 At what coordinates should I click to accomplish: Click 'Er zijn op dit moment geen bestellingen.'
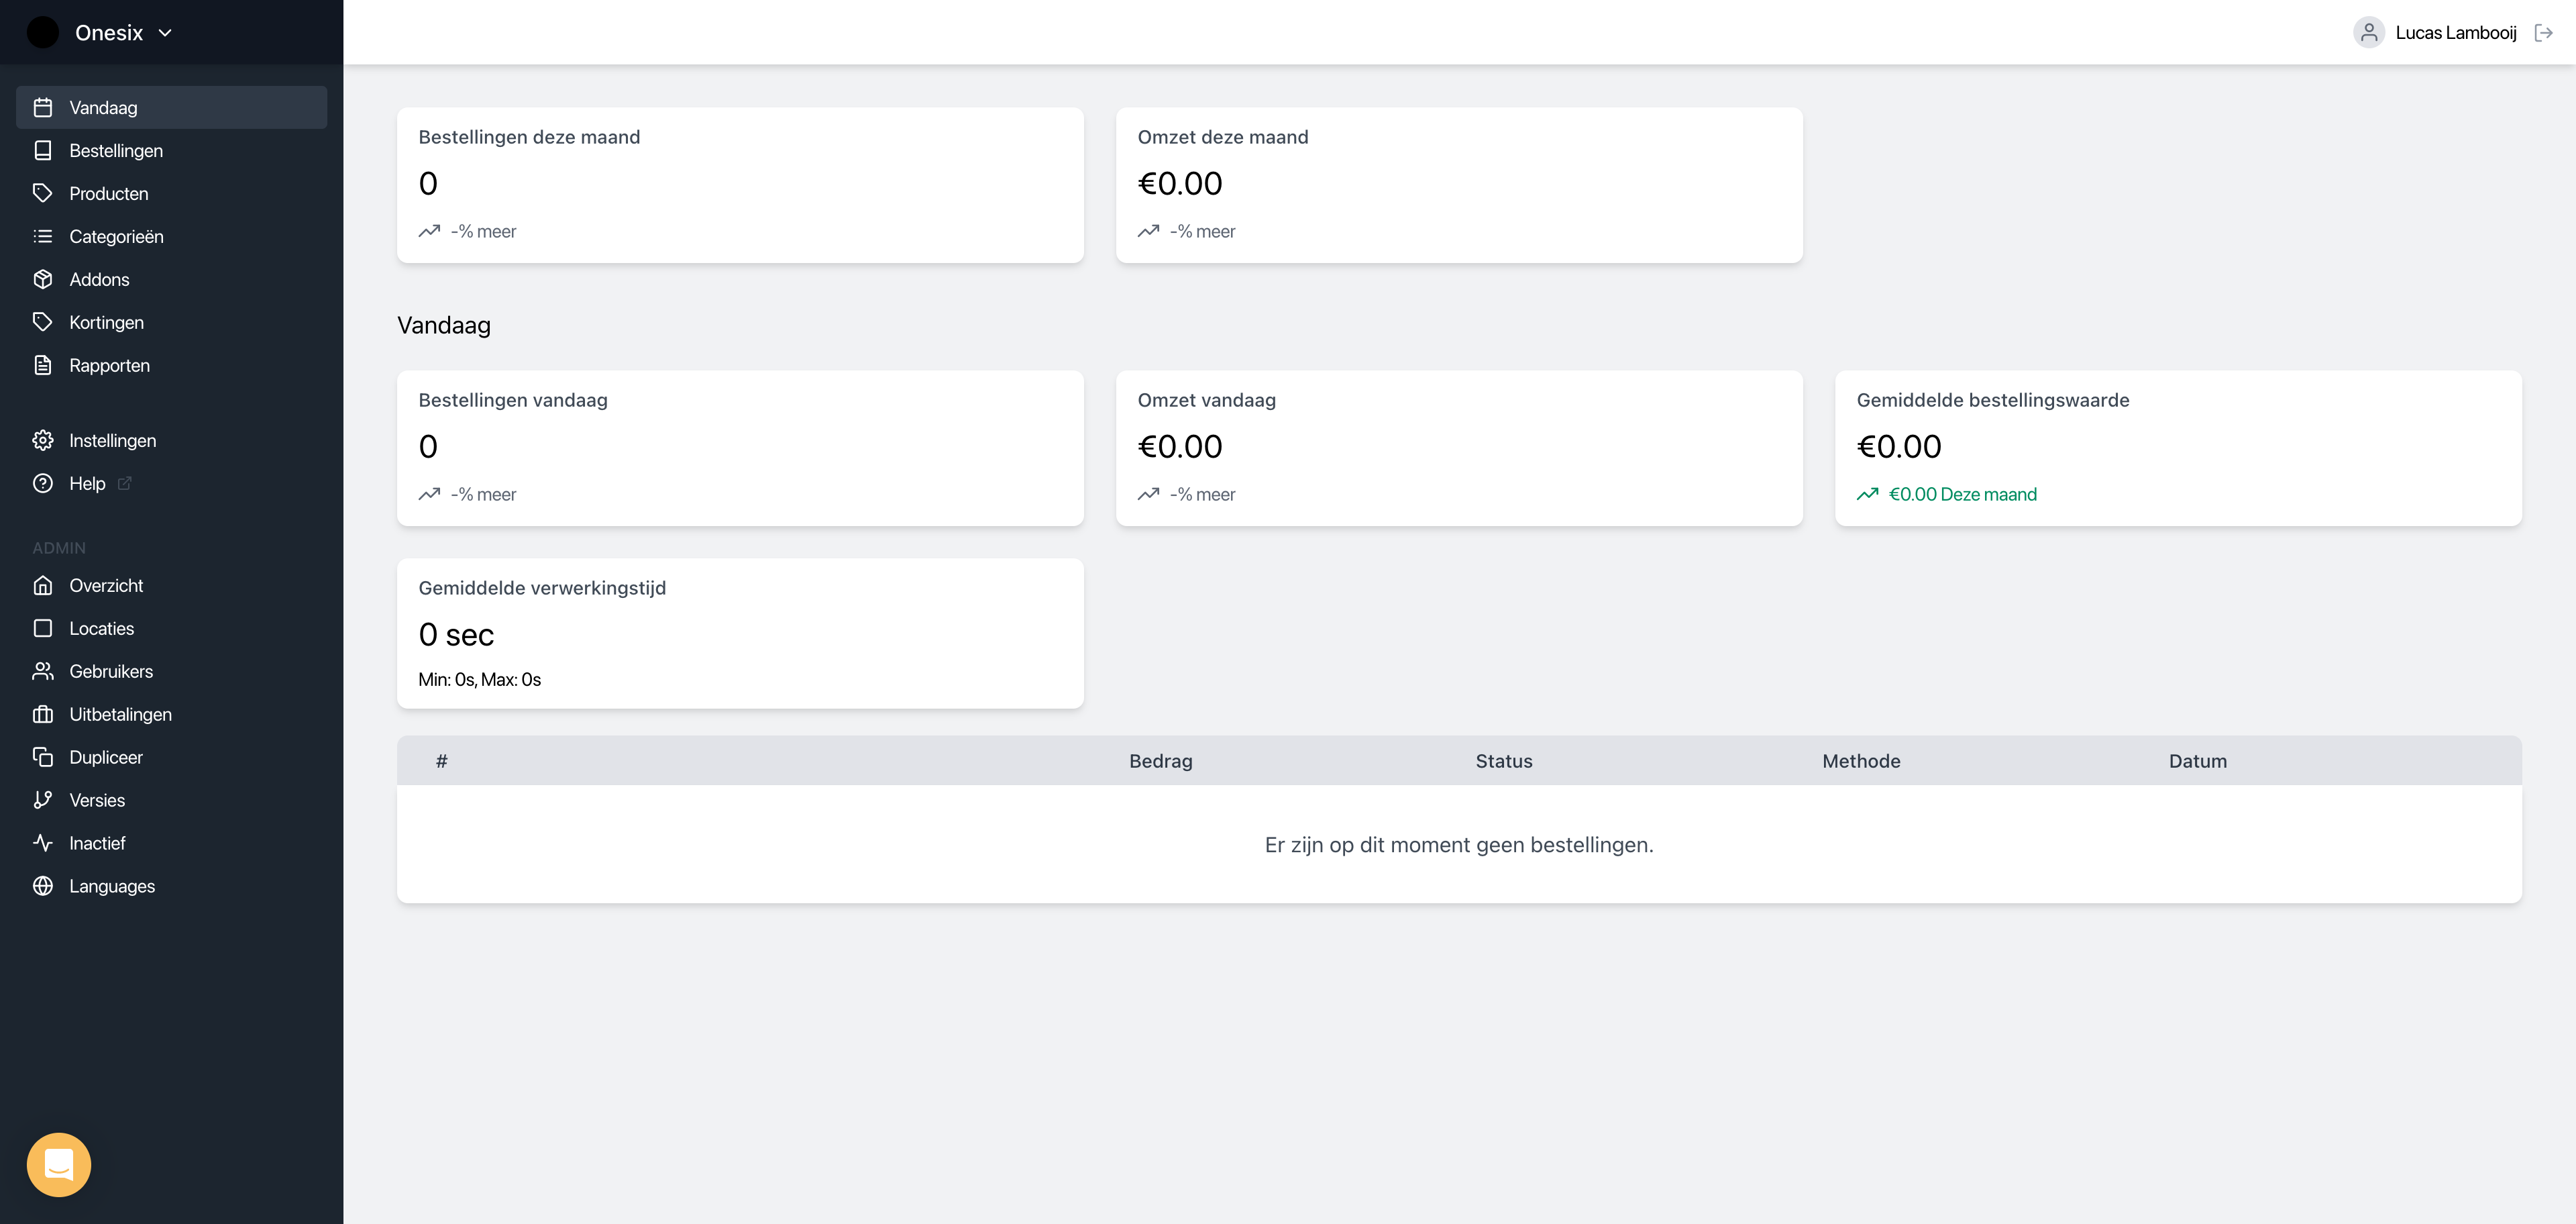pos(1459,845)
